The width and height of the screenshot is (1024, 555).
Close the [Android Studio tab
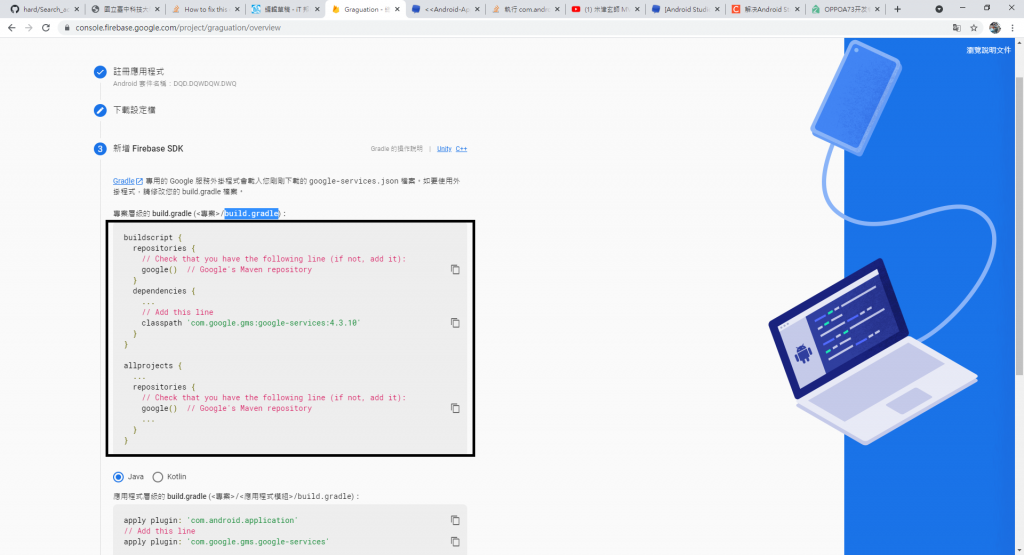click(718, 9)
